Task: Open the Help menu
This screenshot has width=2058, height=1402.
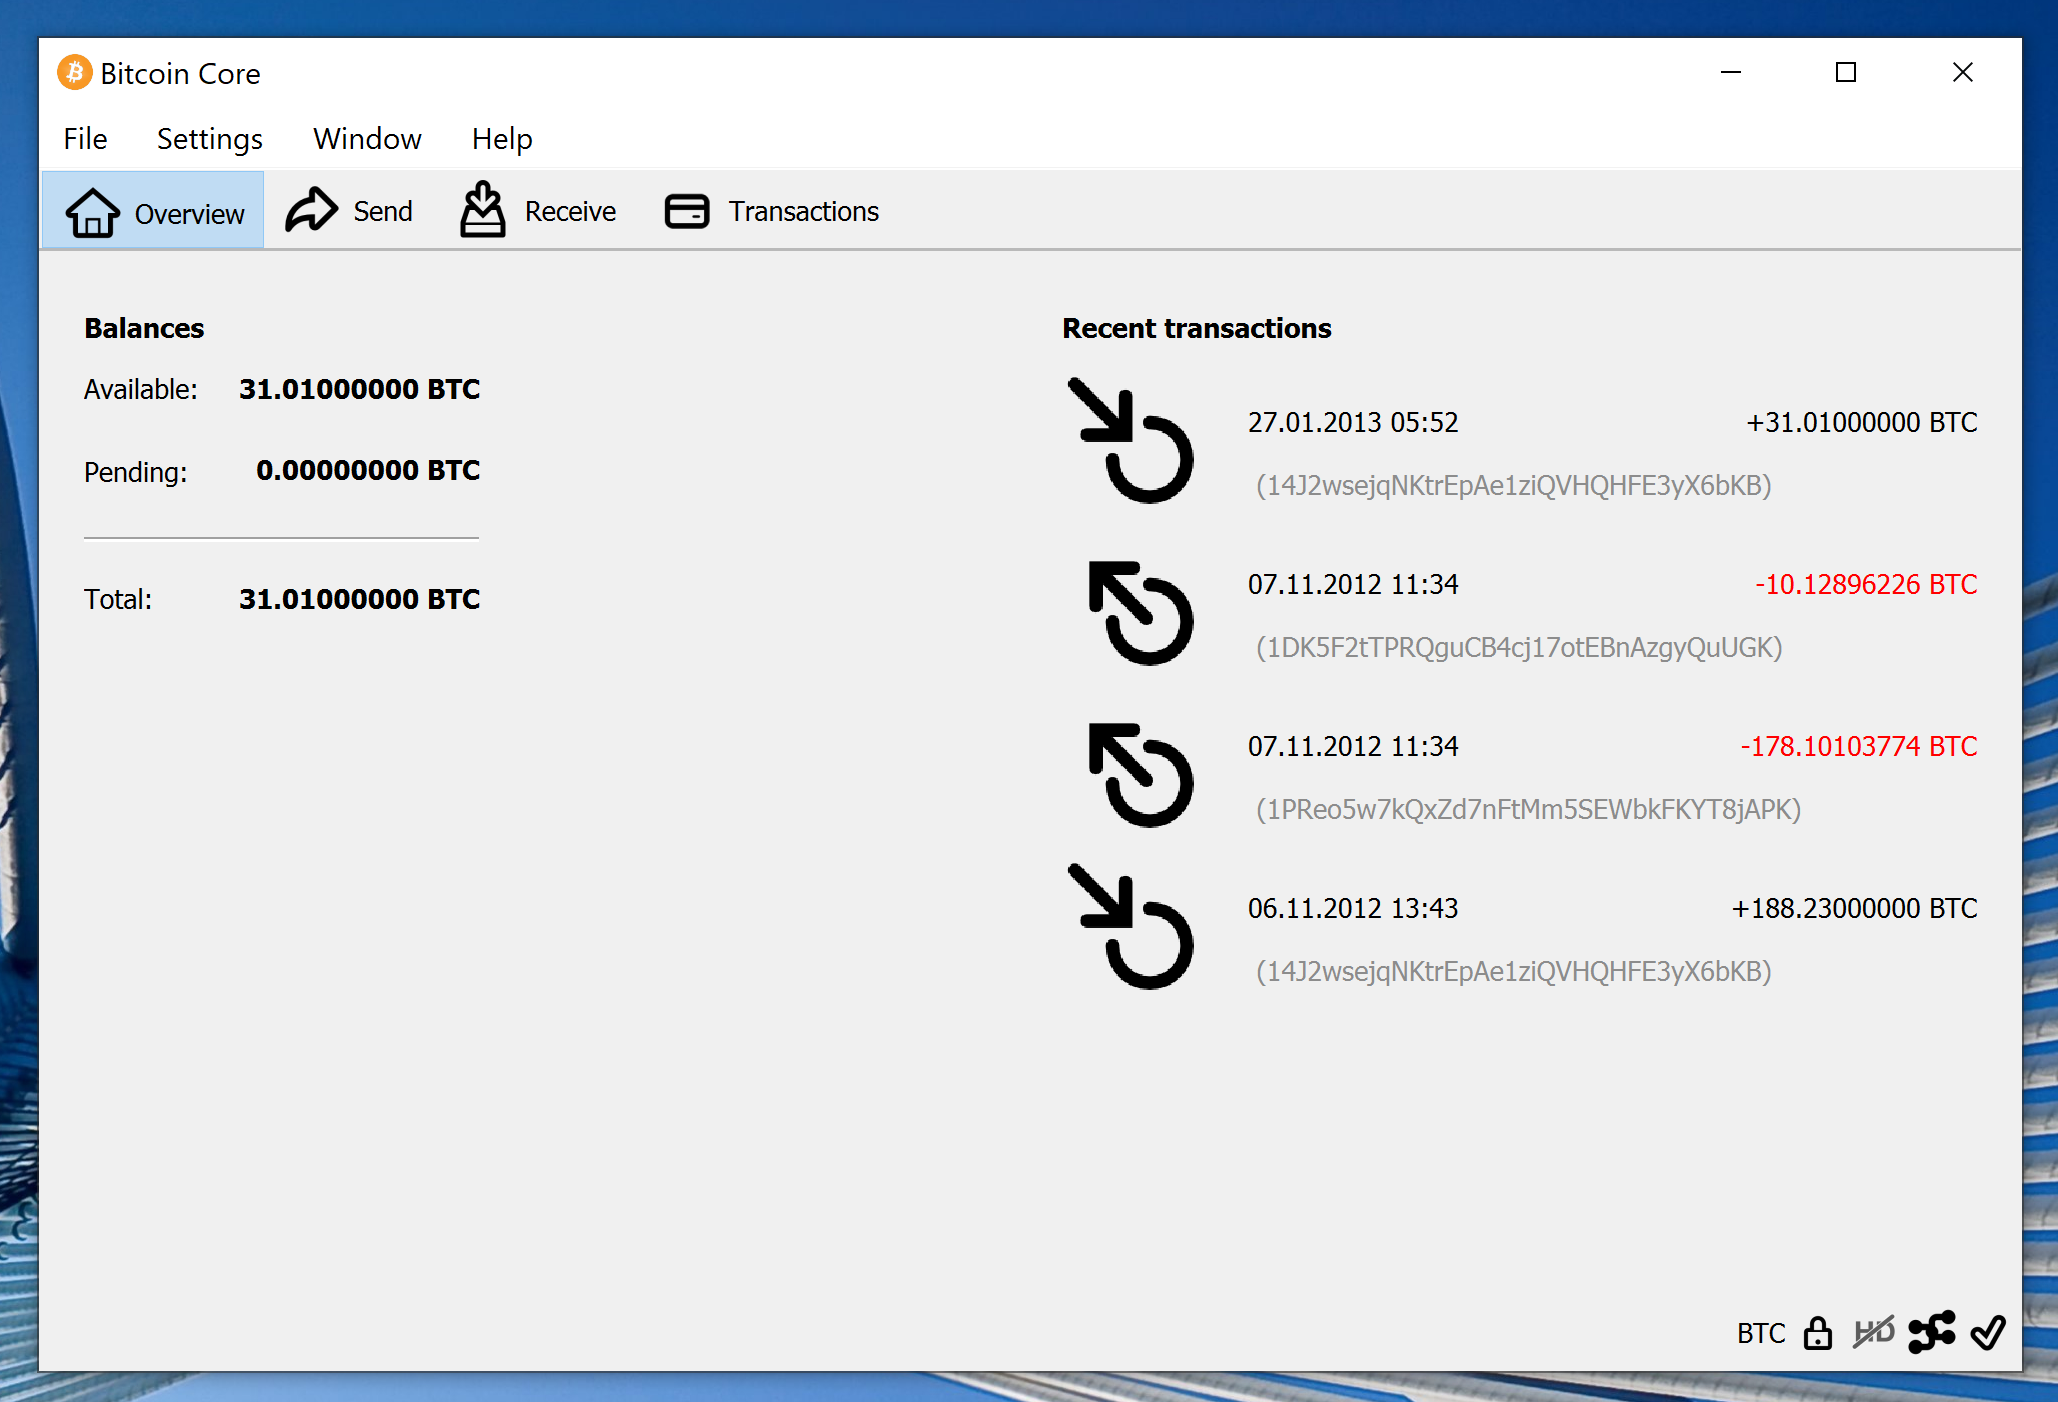Action: 501,139
